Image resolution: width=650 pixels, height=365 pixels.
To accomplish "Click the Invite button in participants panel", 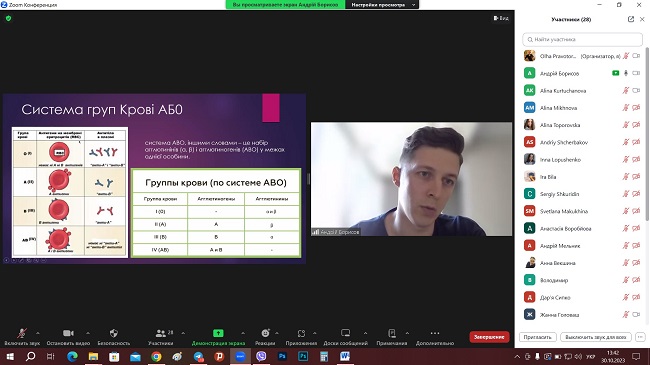I will [537, 337].
